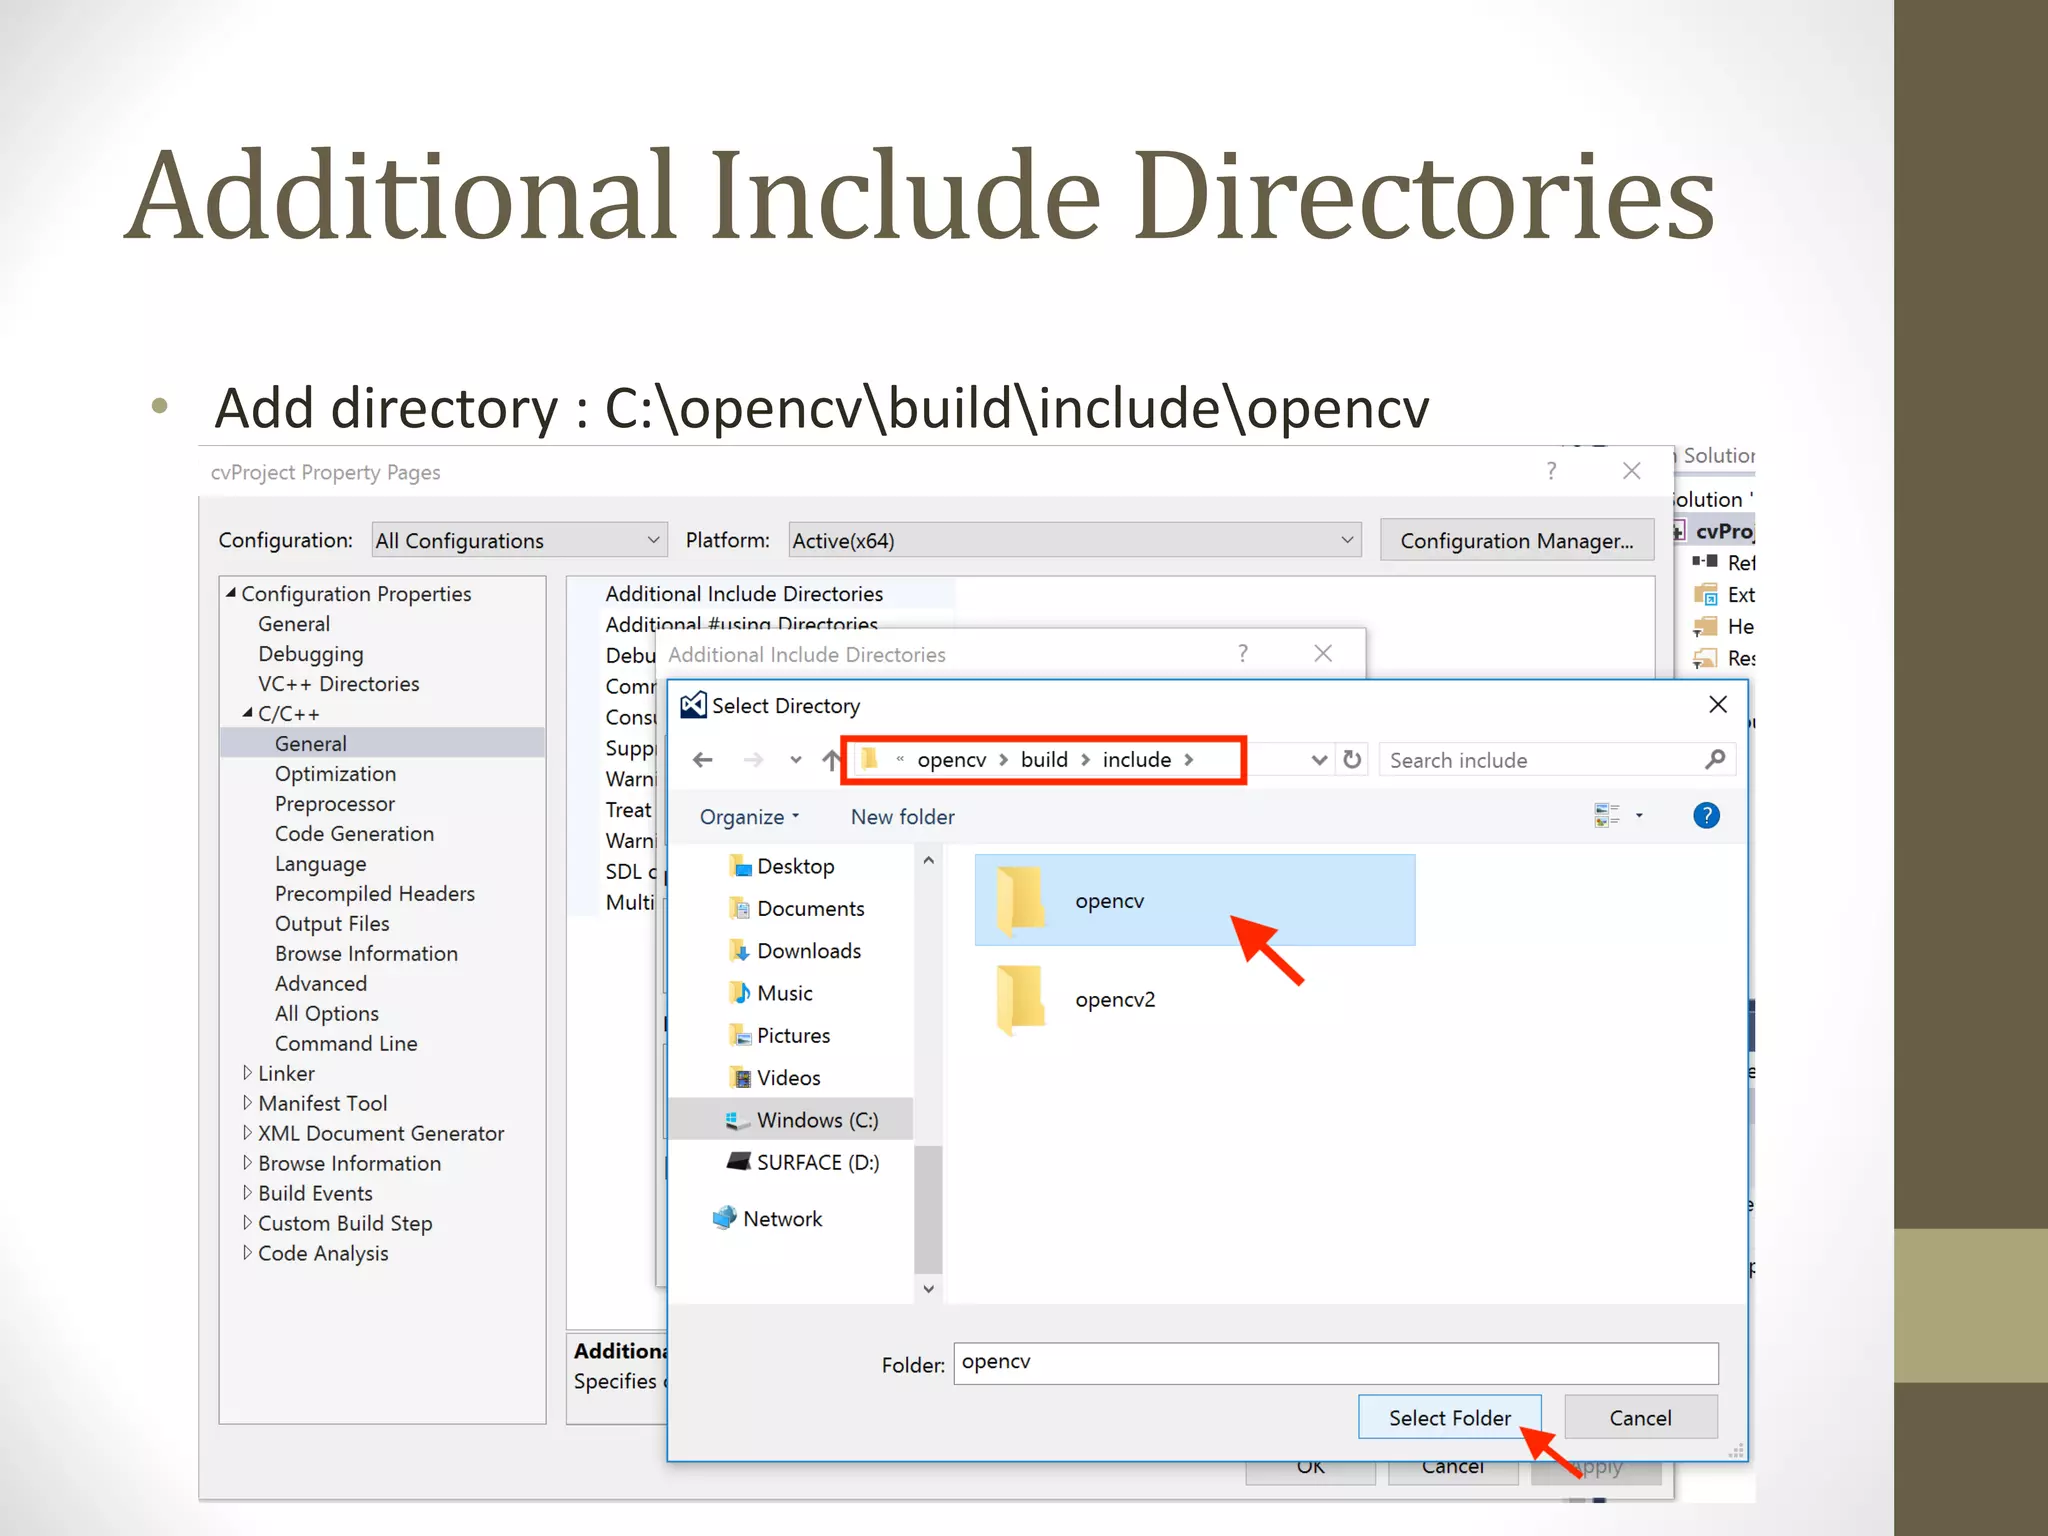The image size is (2048, 1536).
Task: Select Preprocessor under C/C++
Action: point(334,804)
